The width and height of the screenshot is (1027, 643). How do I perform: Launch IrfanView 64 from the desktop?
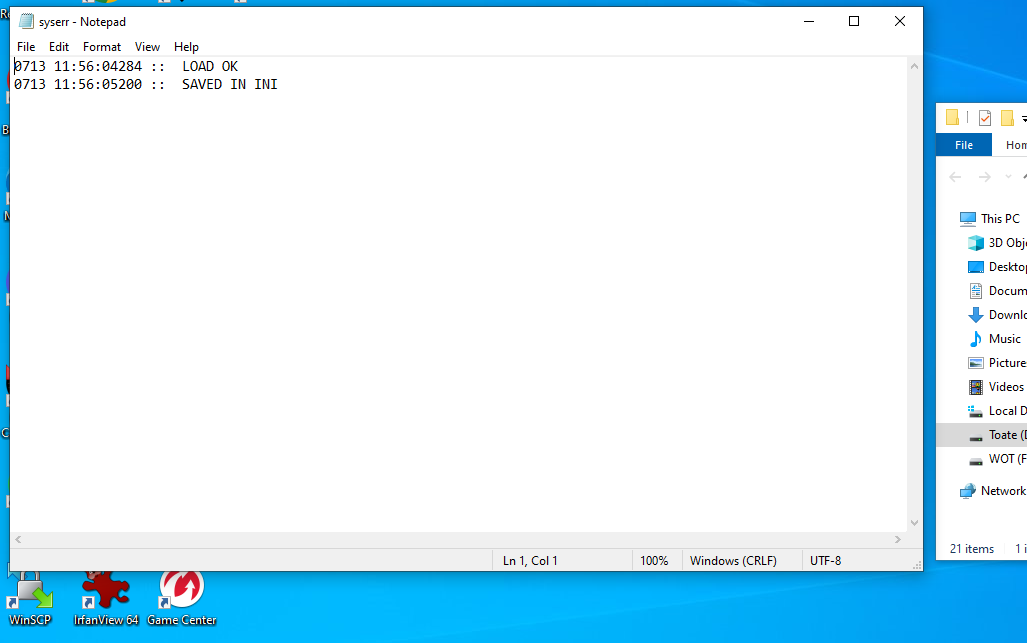[x=105, y=597]
